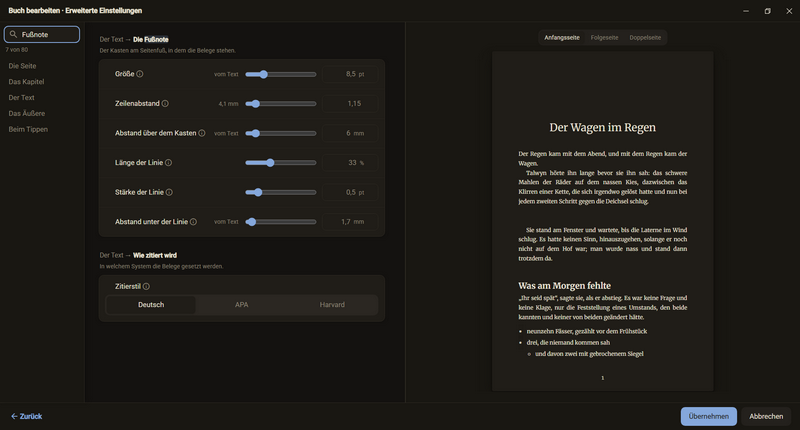The image size is (800, 430).
Task: Click Der Text breadcrumb above Wie zitiert wird
Action: coord(111,255)
